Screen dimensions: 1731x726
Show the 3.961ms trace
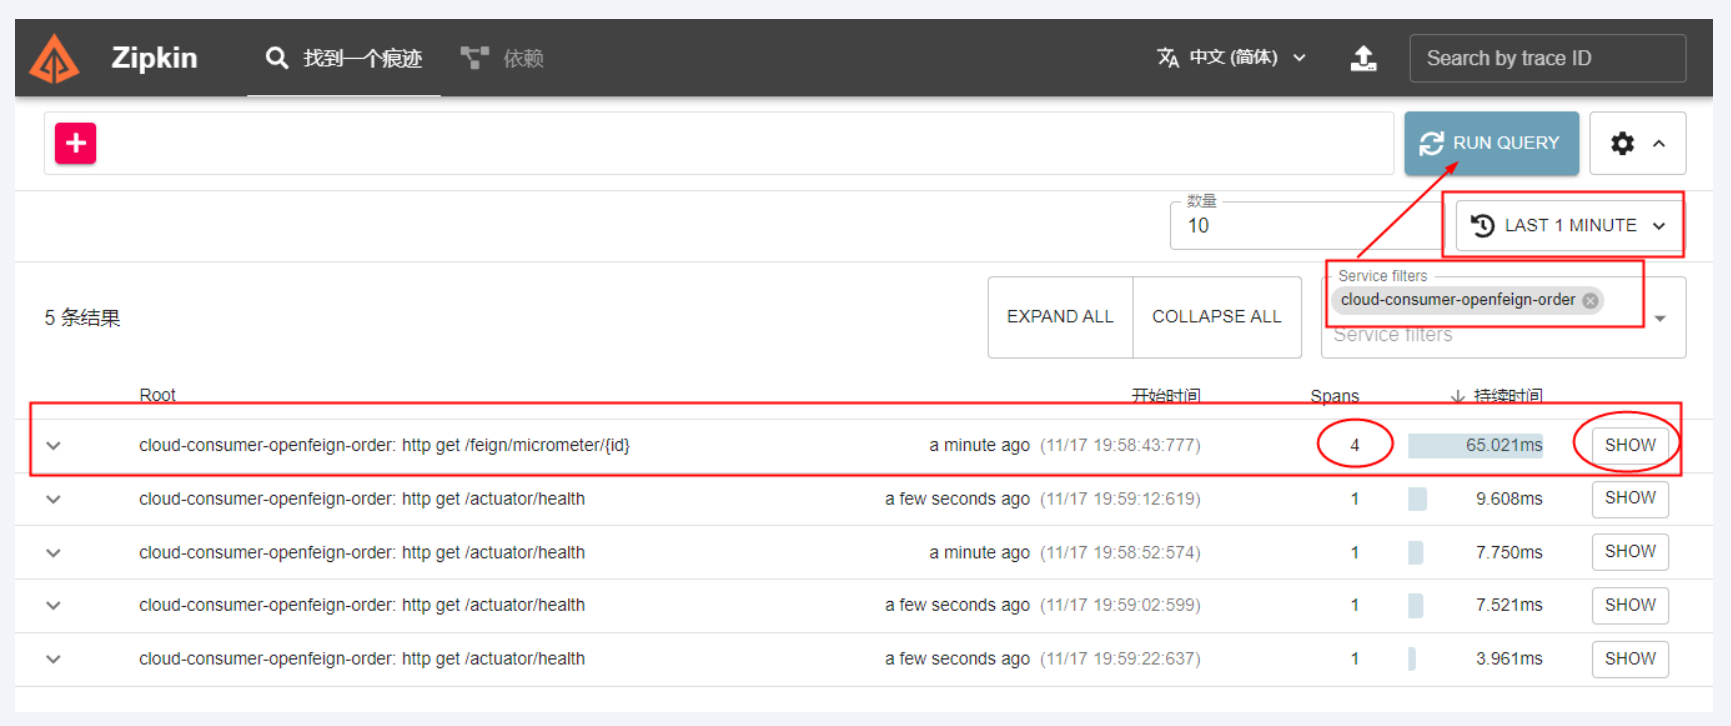click(x=1630, y=659)
